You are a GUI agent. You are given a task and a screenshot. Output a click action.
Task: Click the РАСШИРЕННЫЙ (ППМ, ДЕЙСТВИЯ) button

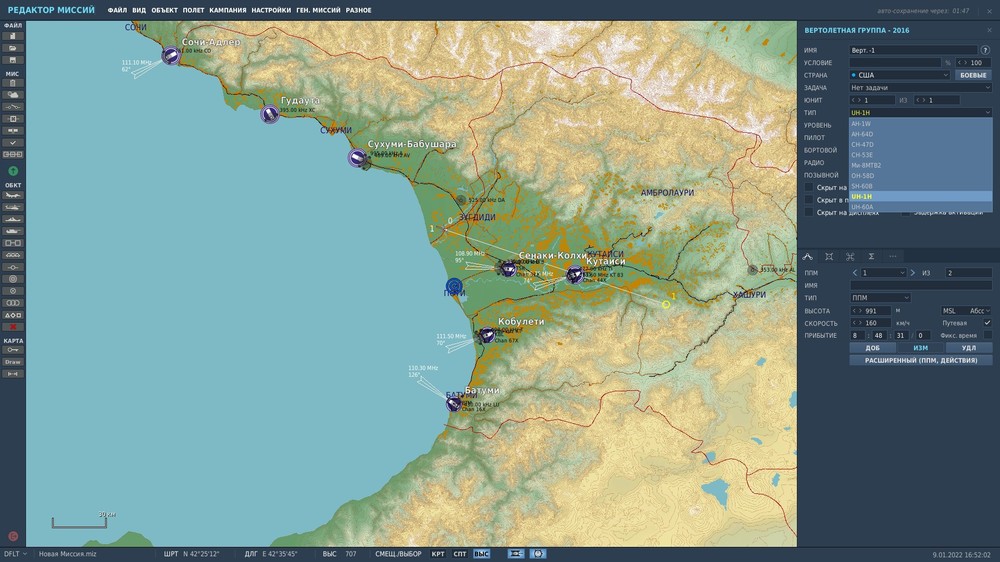[920, 360]
